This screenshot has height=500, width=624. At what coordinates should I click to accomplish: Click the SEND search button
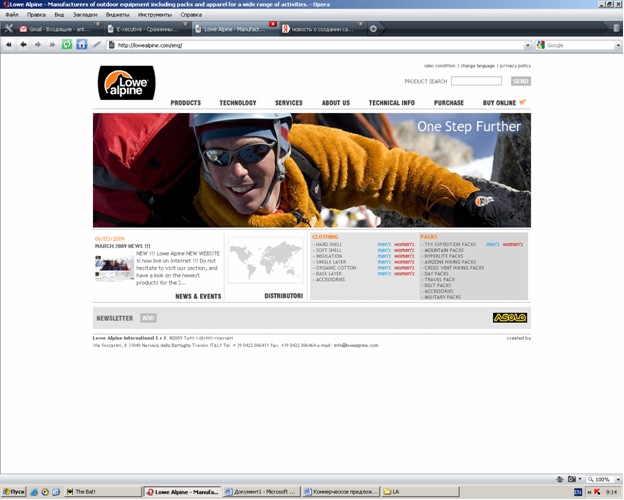(x=521, y=81)
